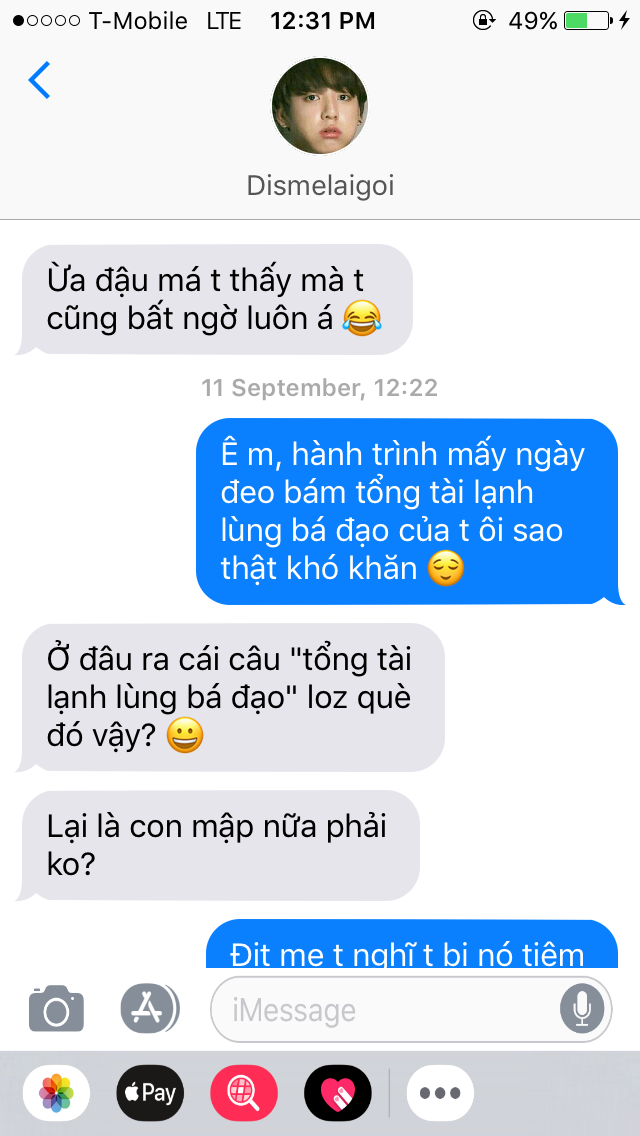Tap the partially visible "Địt mẹ t nghĩ" bubble
Image resolution: width=640 pixels, height=1136 pixels.
point(413,943)
